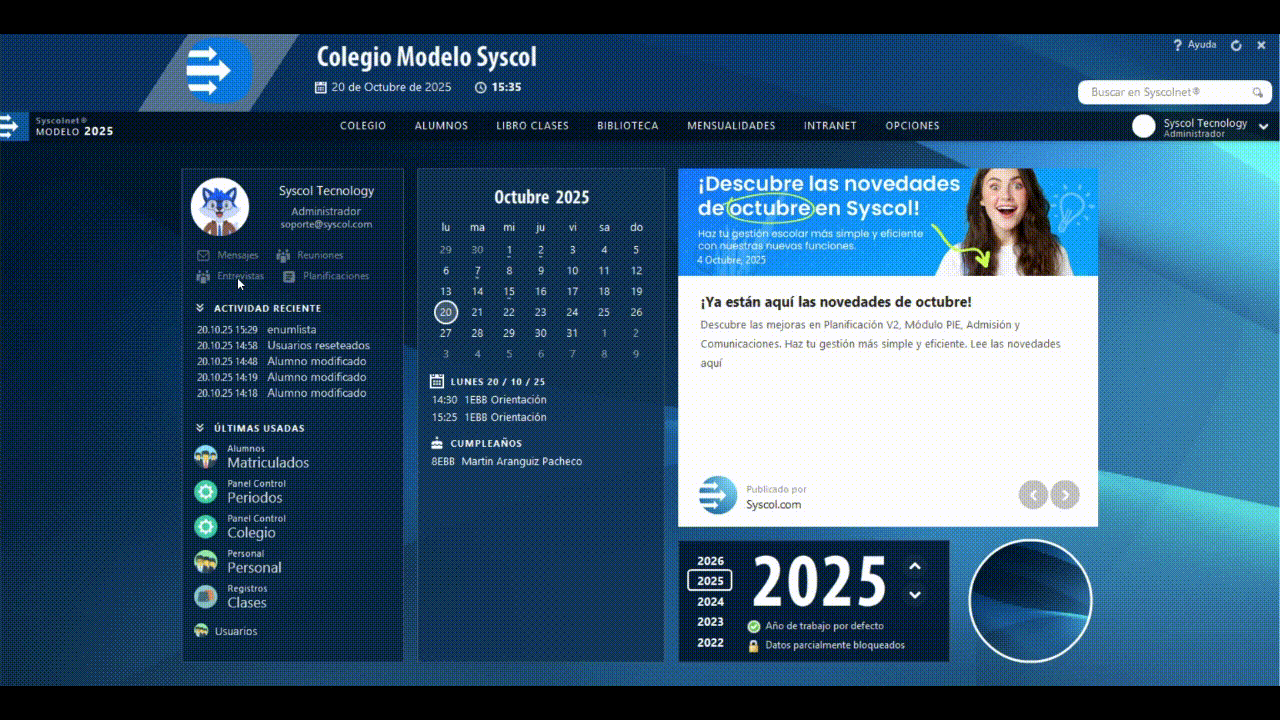
Task: Open Martin Aranguiz Pacheco birthday entry
Action: [x=506, y=461]
